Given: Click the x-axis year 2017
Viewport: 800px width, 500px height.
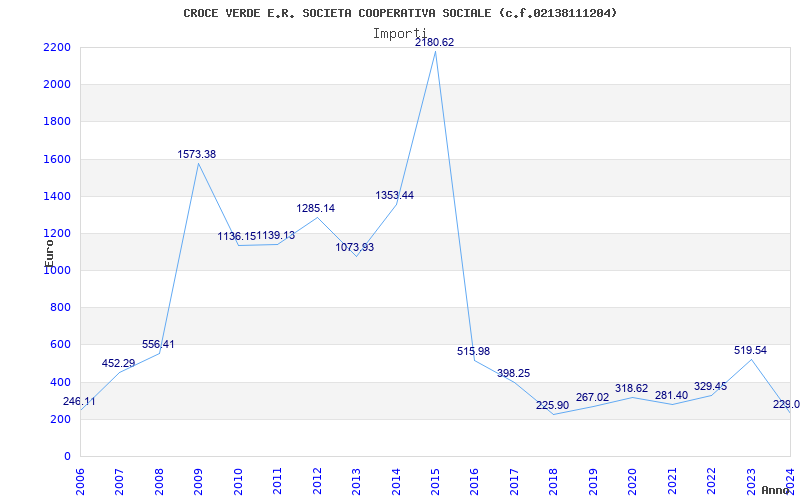Looking at the screenshot, I should (514, 481).
